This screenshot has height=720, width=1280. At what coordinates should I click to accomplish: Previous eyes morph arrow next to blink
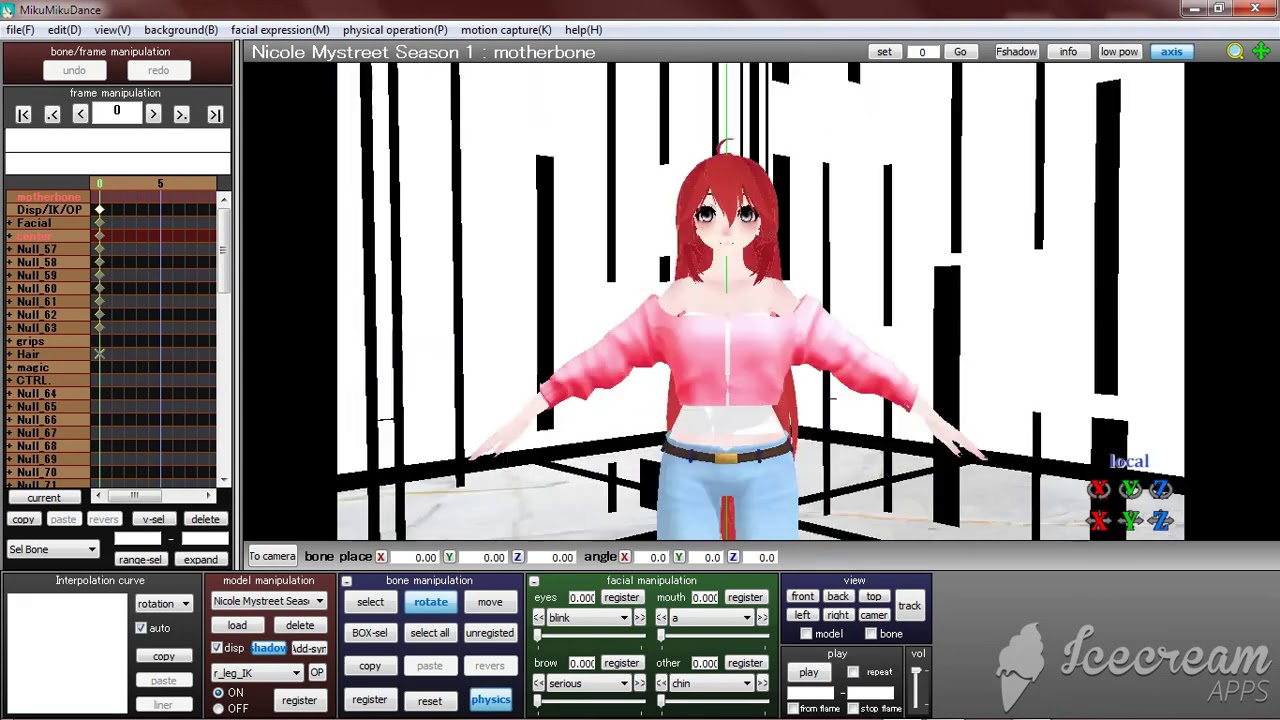[x=539, y=618]
